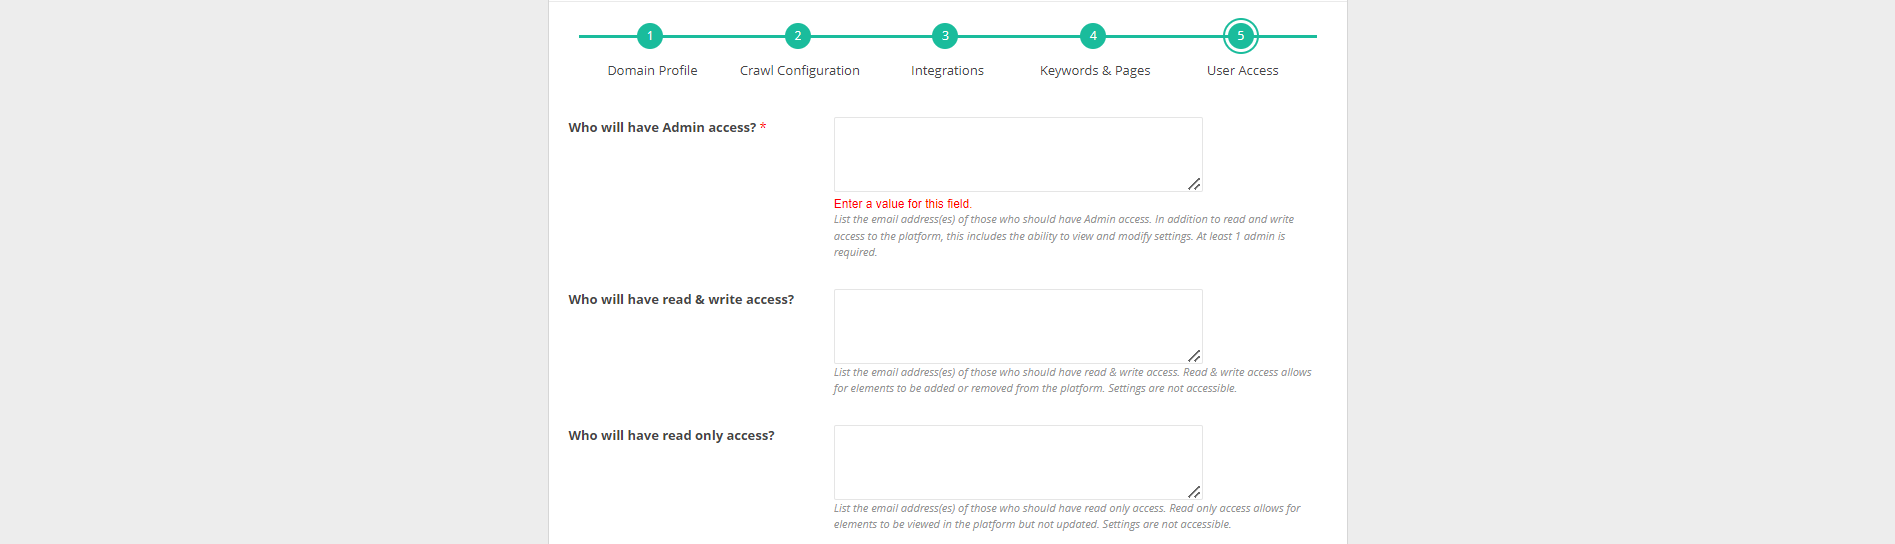
Task: Click step 1 circle in progress bar
Action: click(x=650, y=36)
